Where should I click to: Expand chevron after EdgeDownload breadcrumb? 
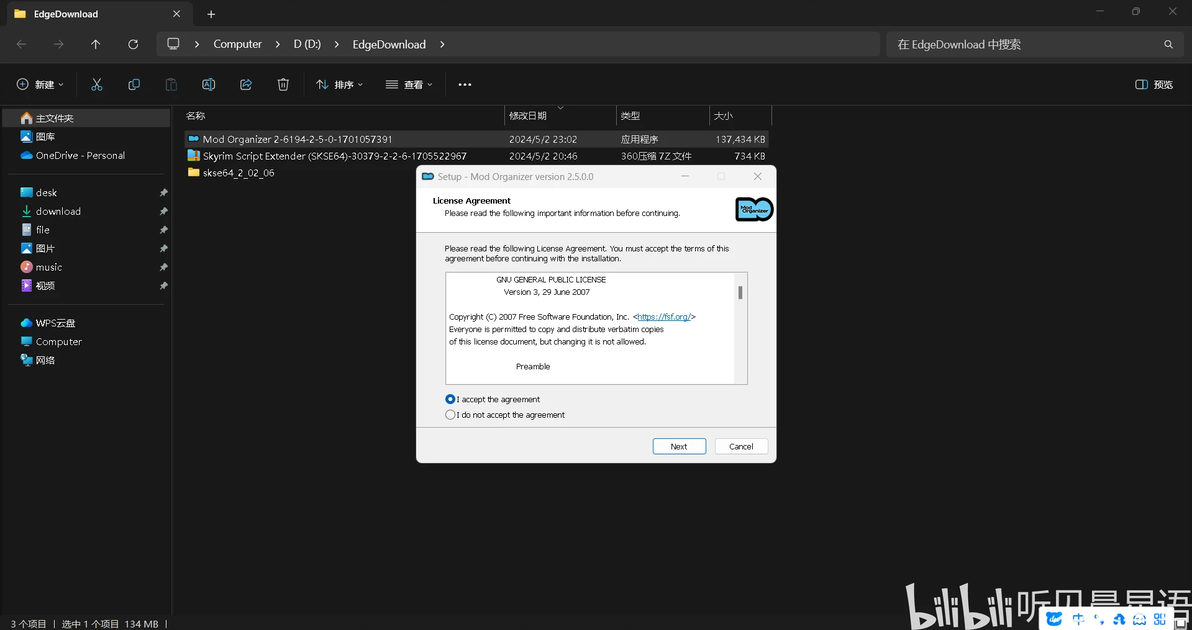(442, 44)
